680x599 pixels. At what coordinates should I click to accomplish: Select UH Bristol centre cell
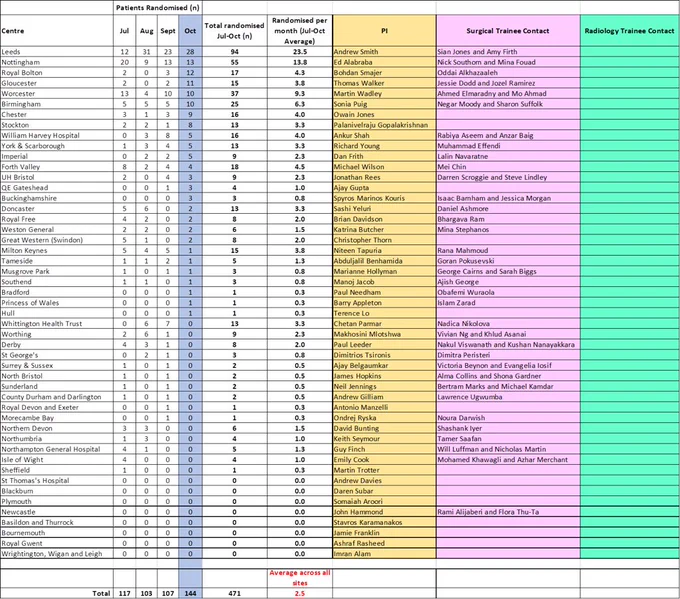pyautogui.click(x=57, y=177)
